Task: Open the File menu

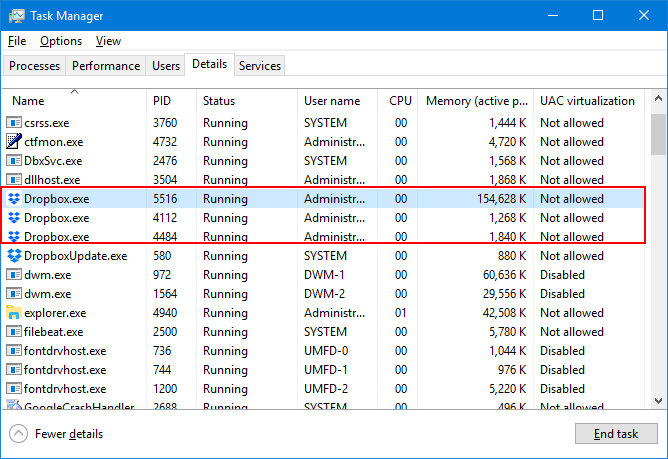Action: [17, 41]
